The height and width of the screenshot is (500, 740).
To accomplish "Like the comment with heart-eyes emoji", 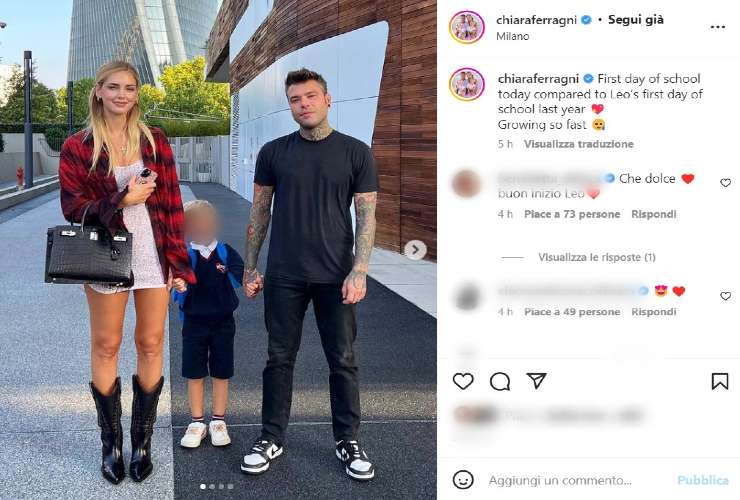I will coord(725,296).
